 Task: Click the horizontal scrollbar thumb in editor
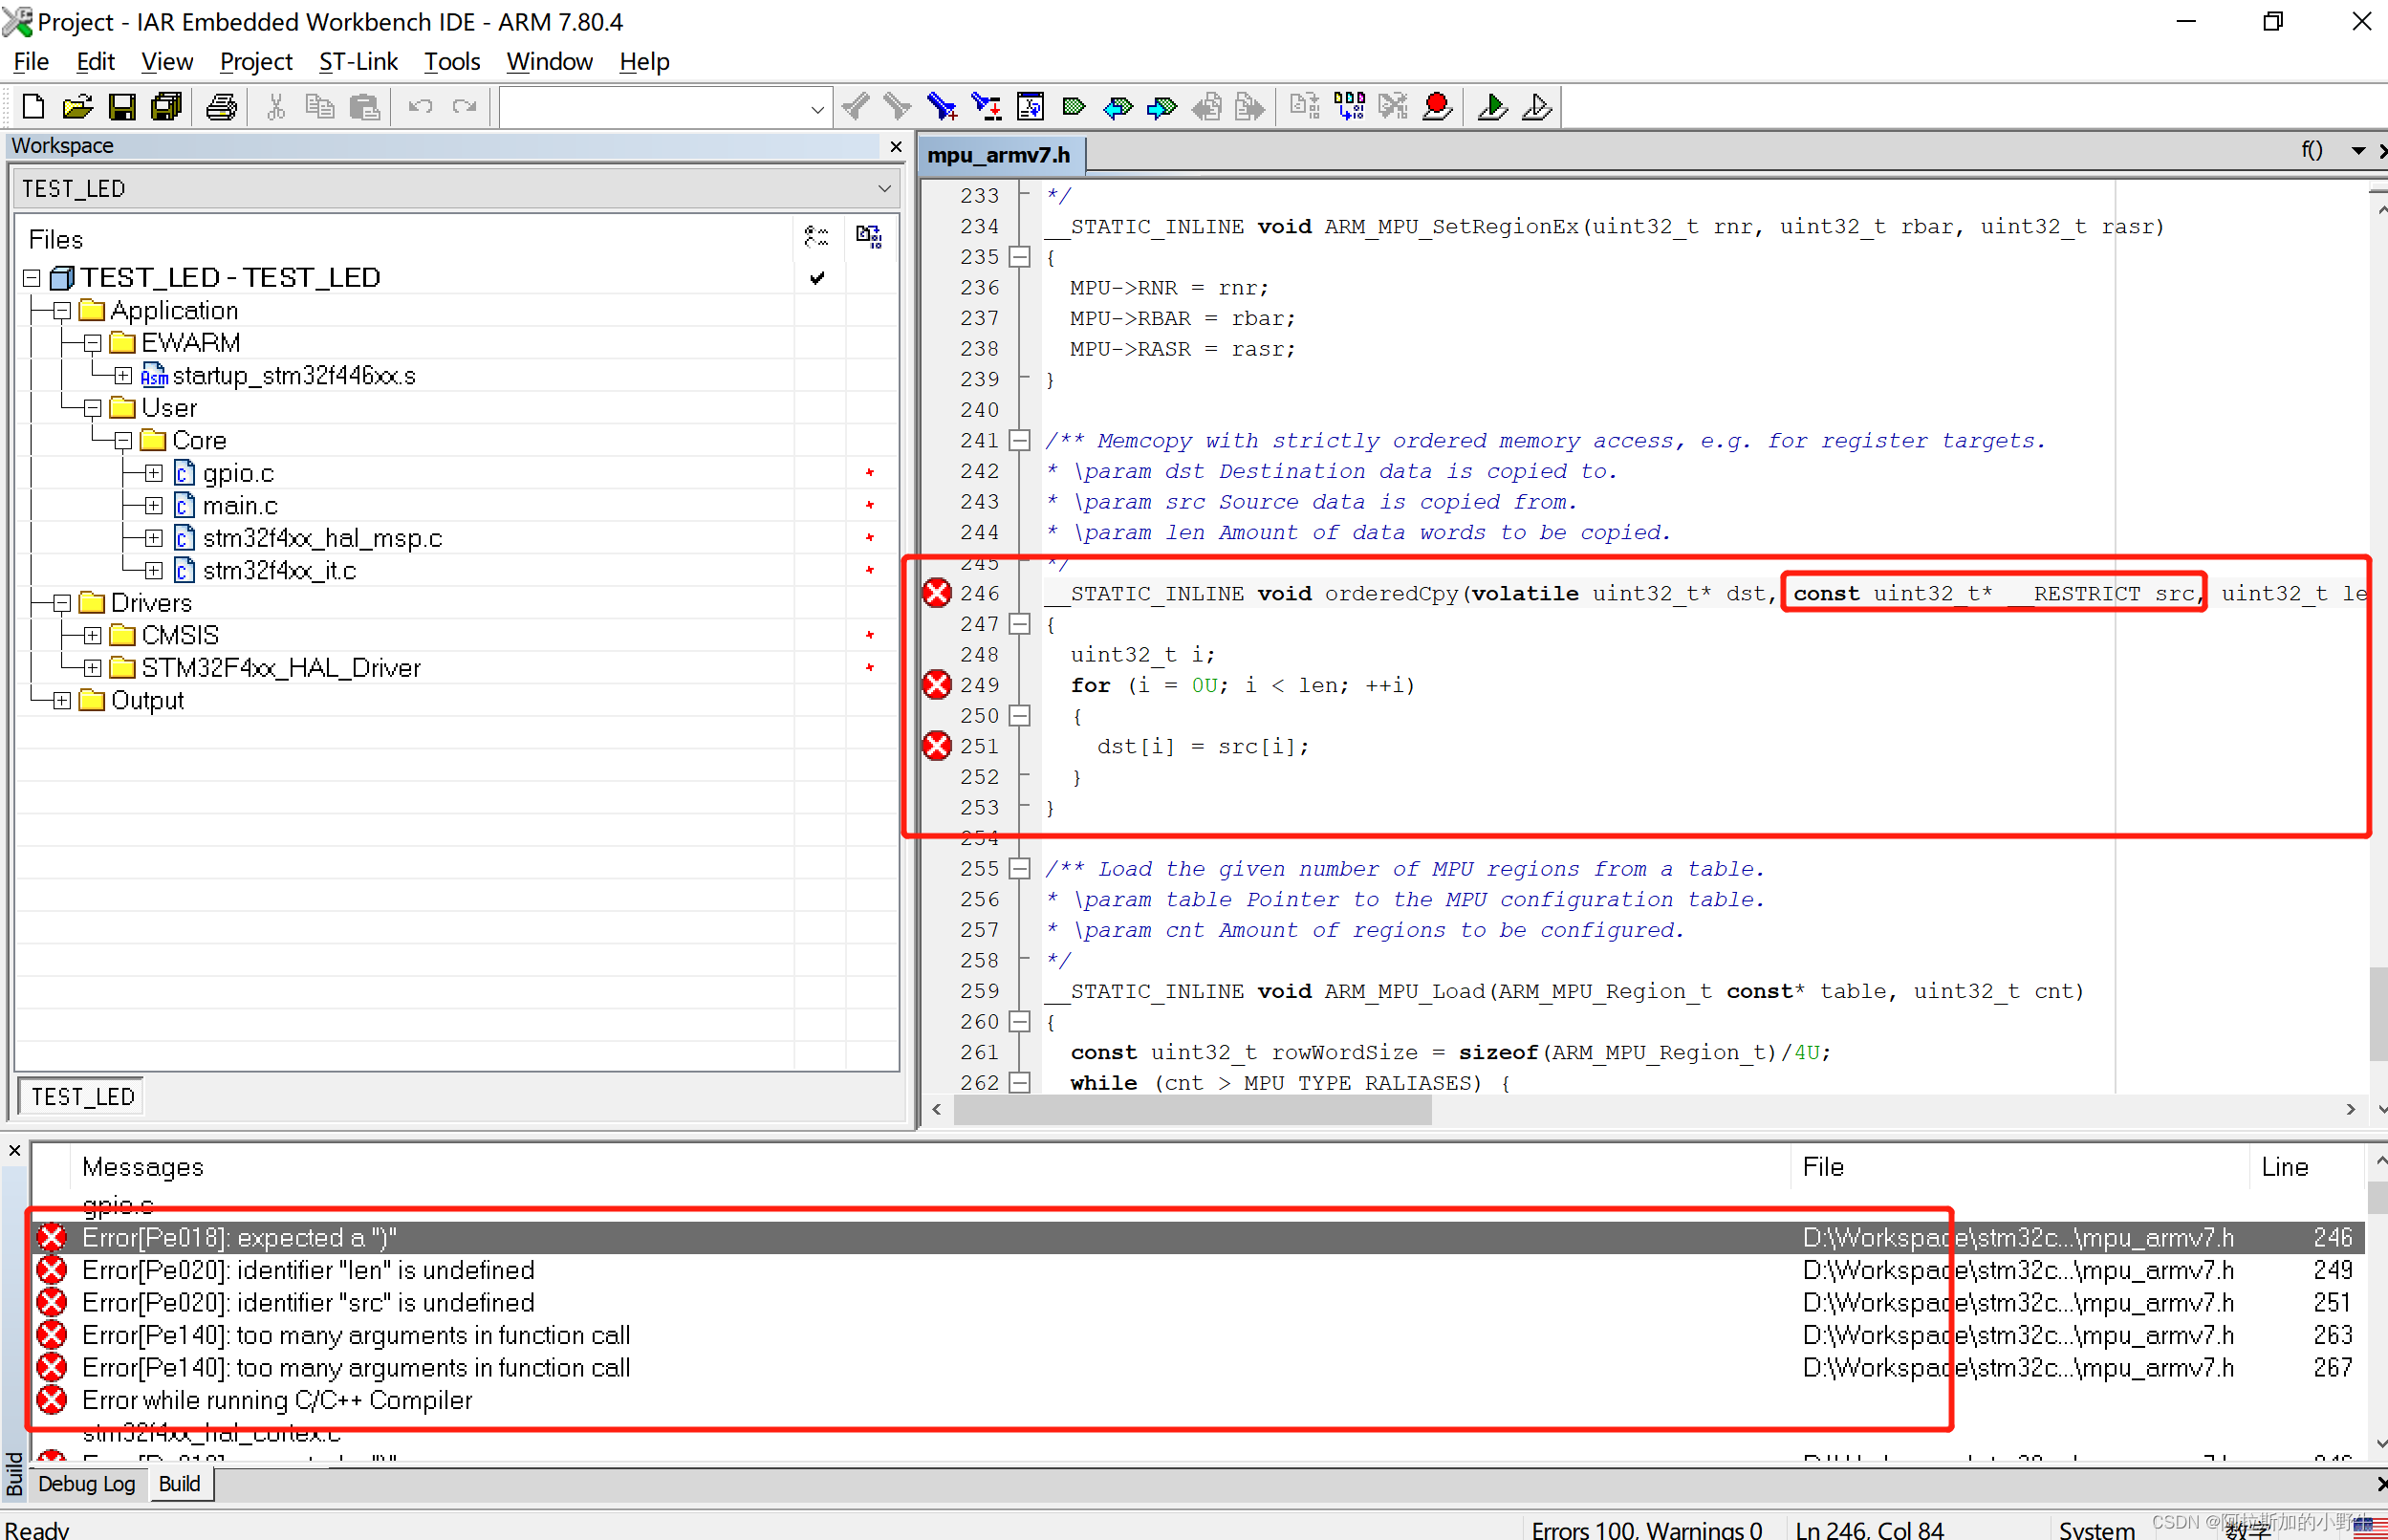[1192, 1110]
